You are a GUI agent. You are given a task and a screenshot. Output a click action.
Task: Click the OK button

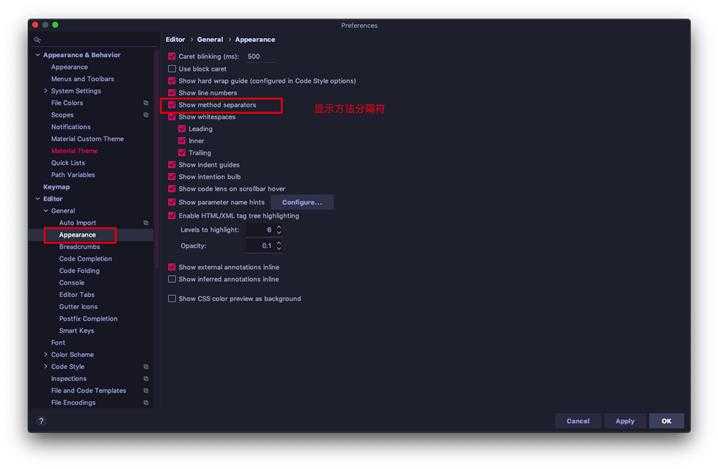666,421
